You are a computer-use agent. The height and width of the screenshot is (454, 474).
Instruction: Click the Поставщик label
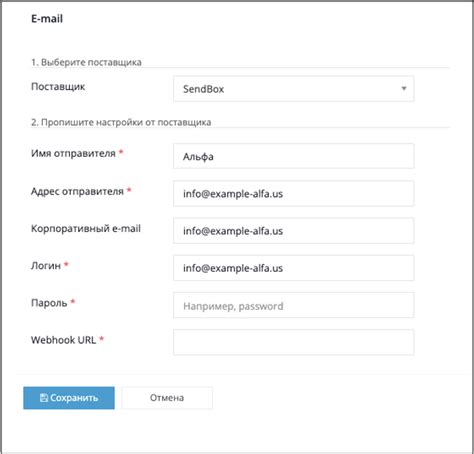pos(58,87)
